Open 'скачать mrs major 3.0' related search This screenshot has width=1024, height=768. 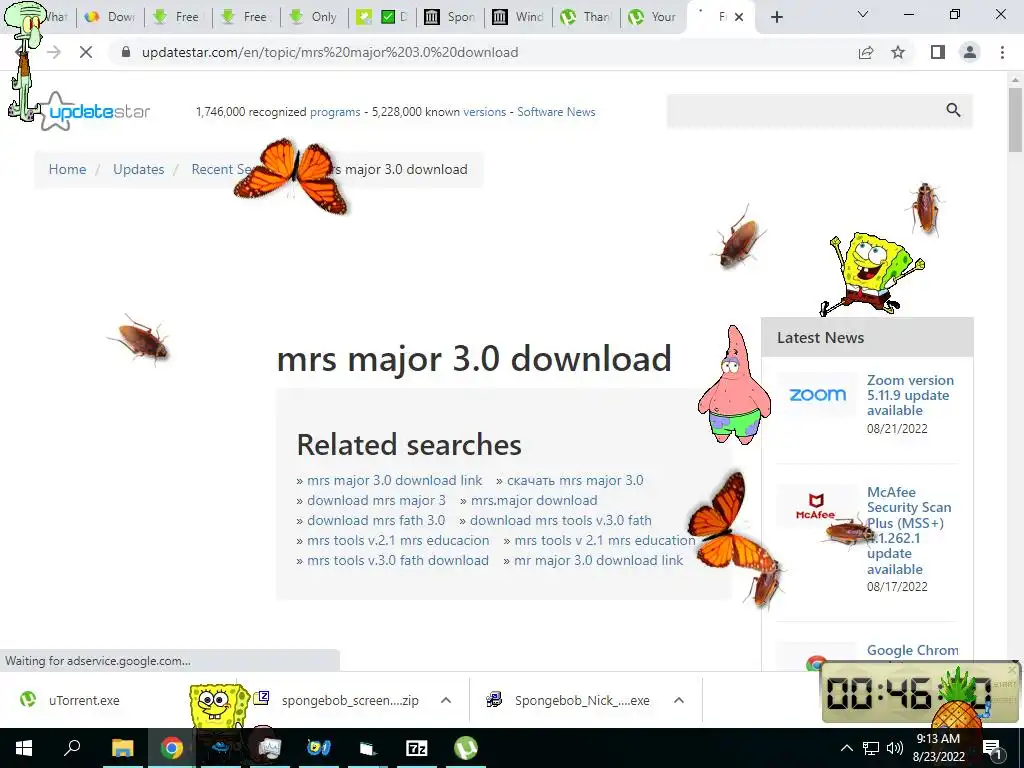(575, 480)
